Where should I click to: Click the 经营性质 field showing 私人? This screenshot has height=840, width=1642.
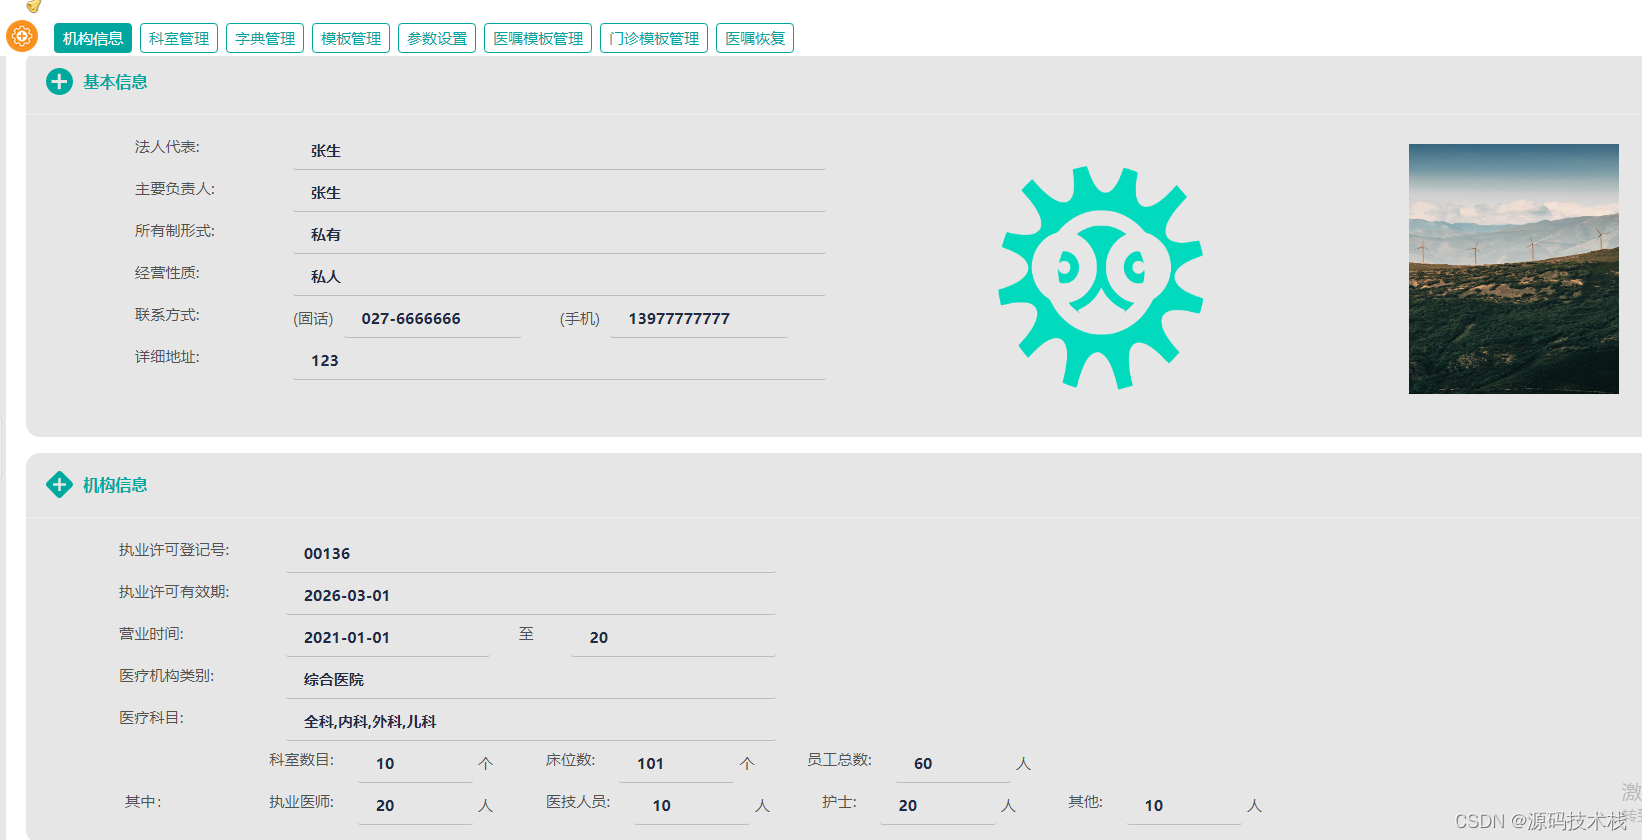(559, 277)
